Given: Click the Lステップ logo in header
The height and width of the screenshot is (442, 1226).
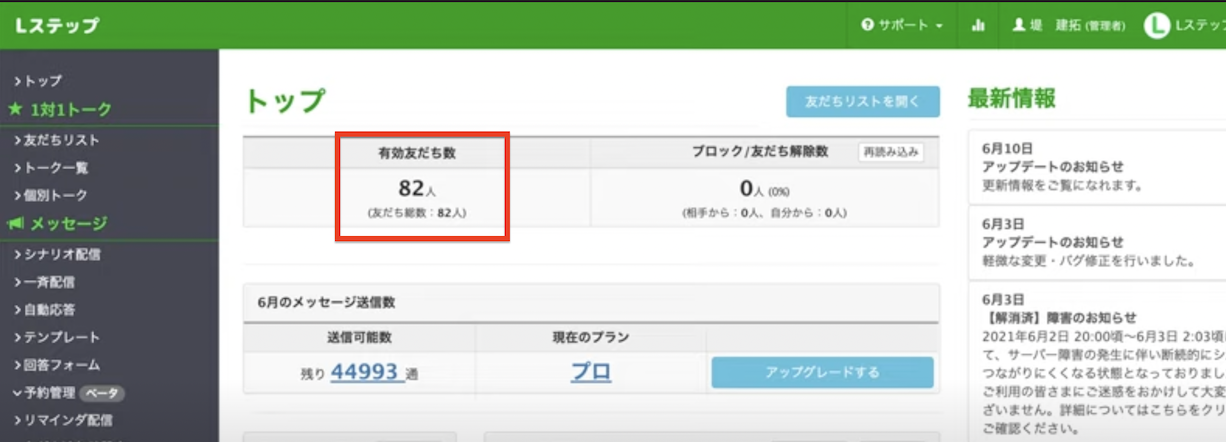Looking at the screenshot, I should [x=57, y=26].
